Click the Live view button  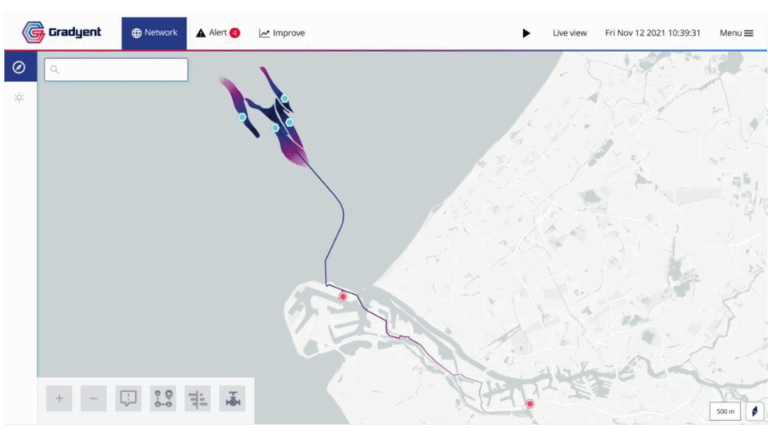pos(570,33)
